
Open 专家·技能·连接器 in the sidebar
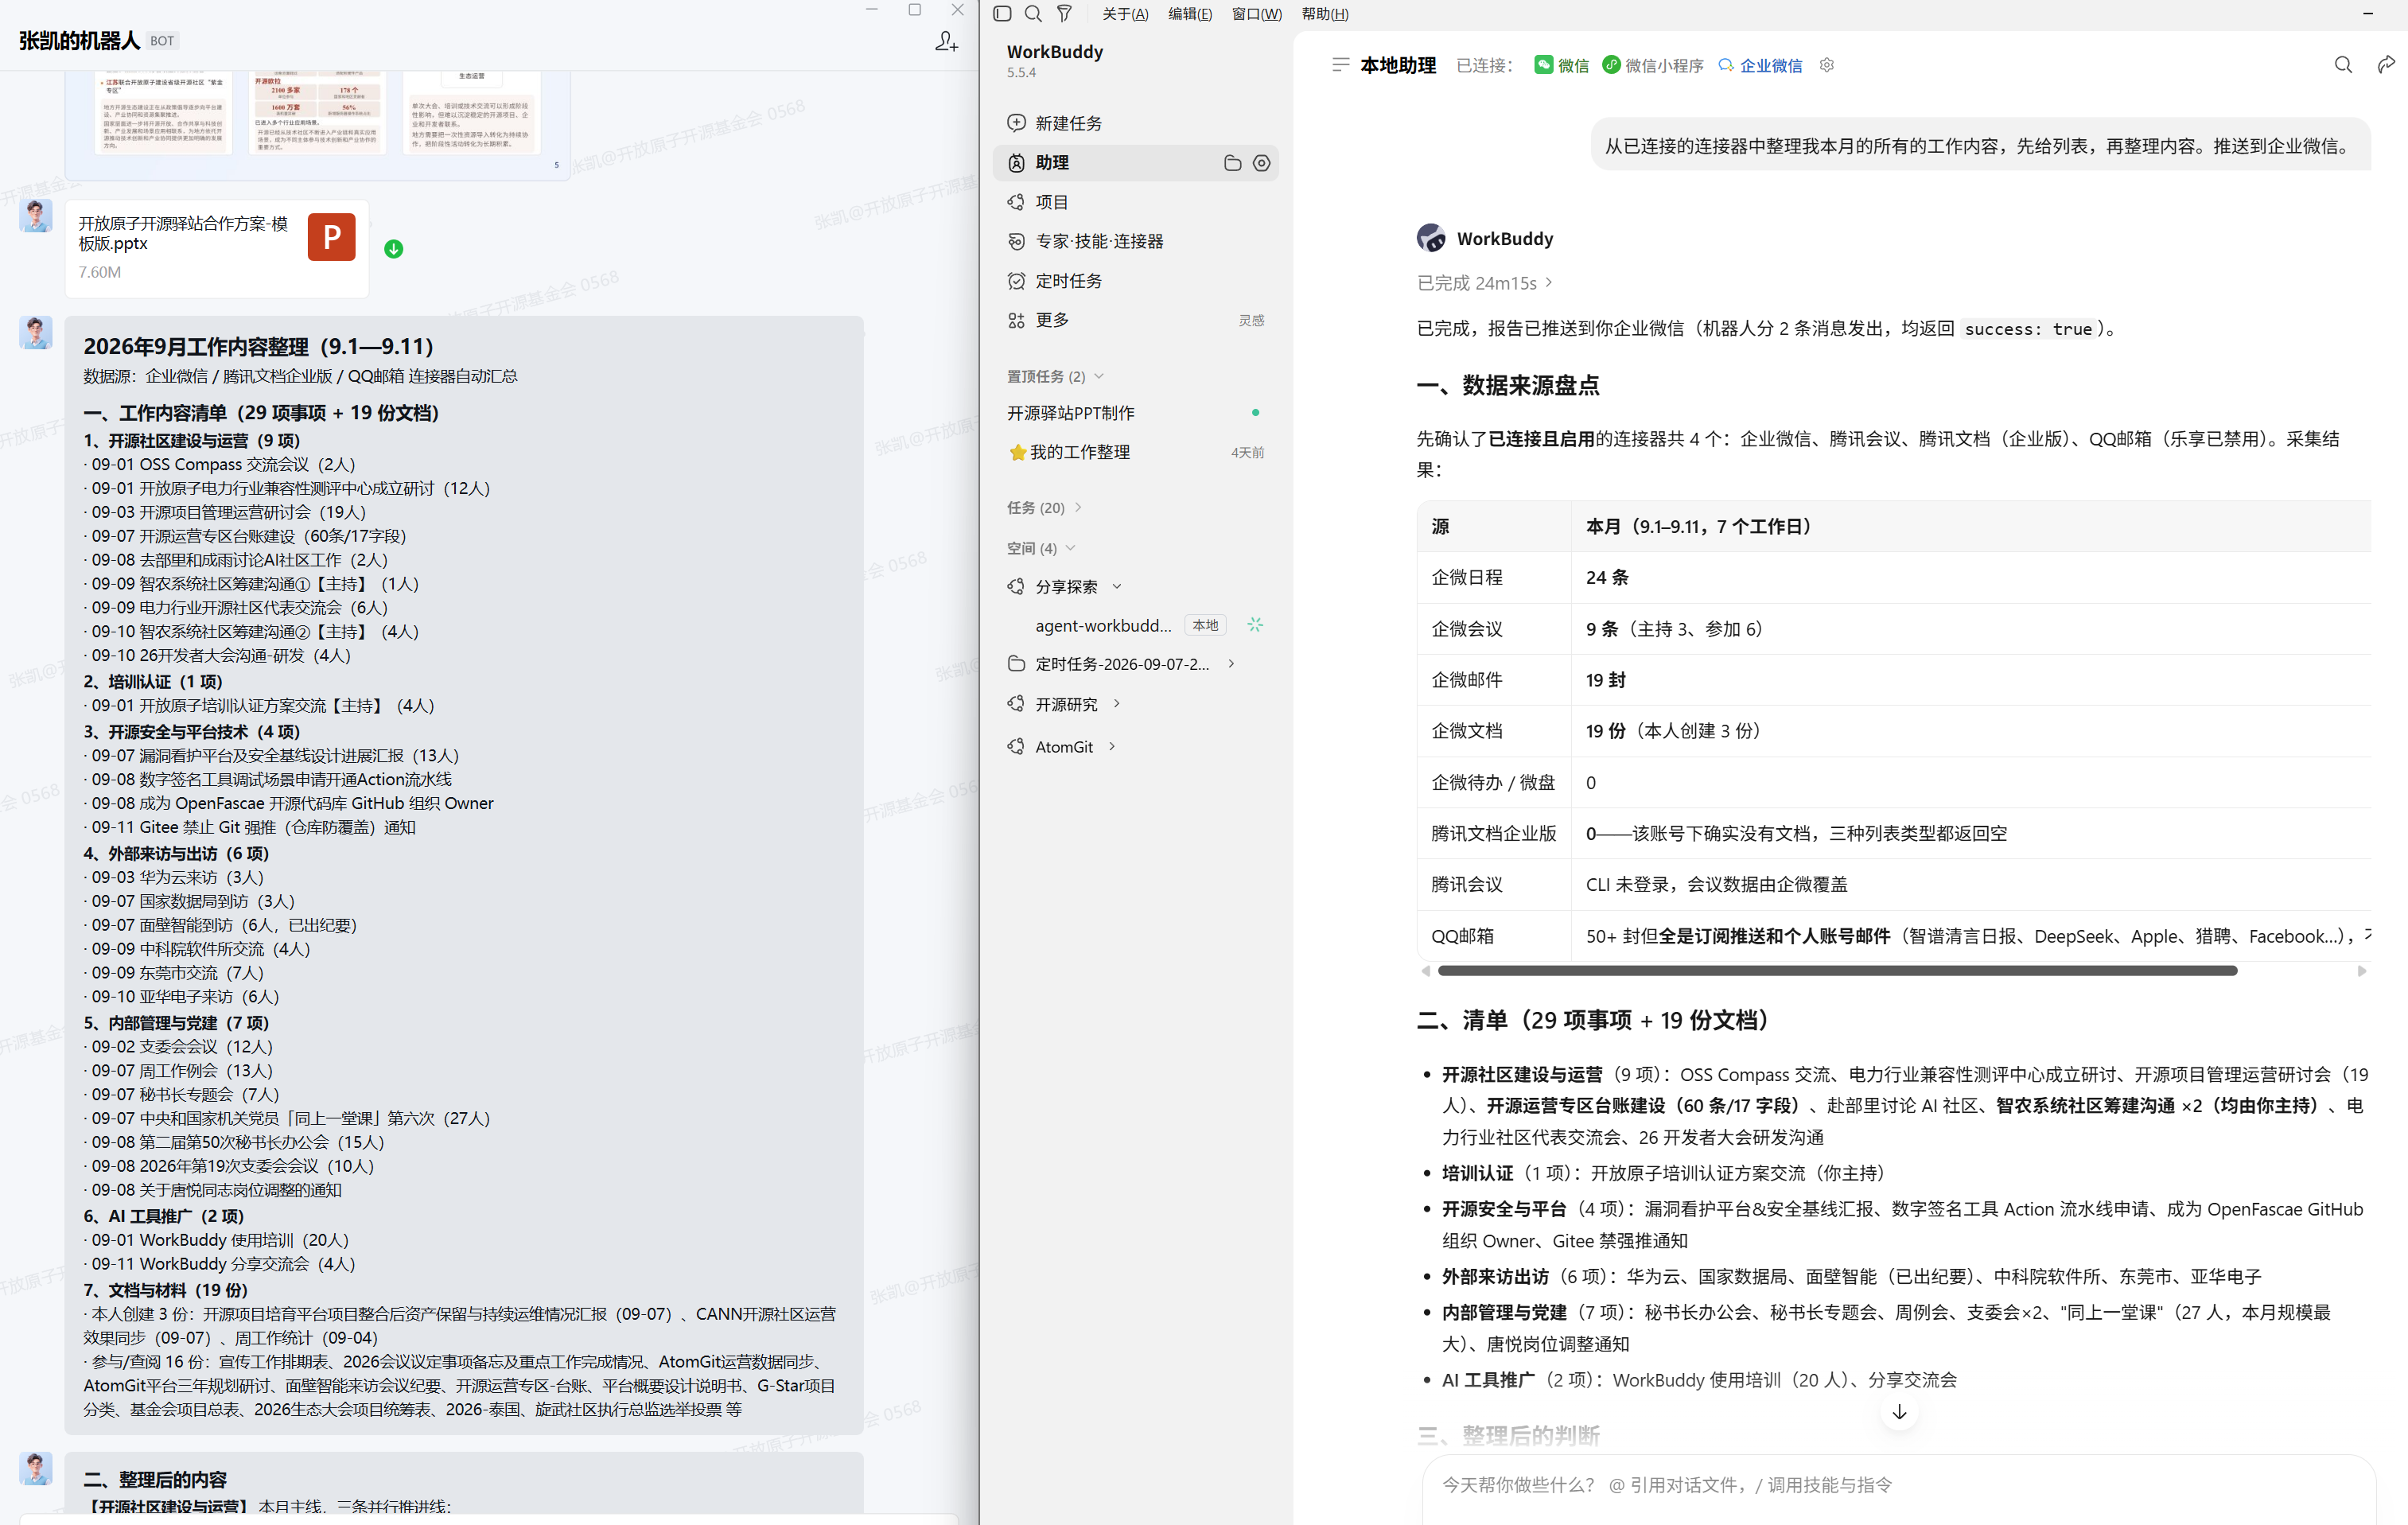point(1136,241)
